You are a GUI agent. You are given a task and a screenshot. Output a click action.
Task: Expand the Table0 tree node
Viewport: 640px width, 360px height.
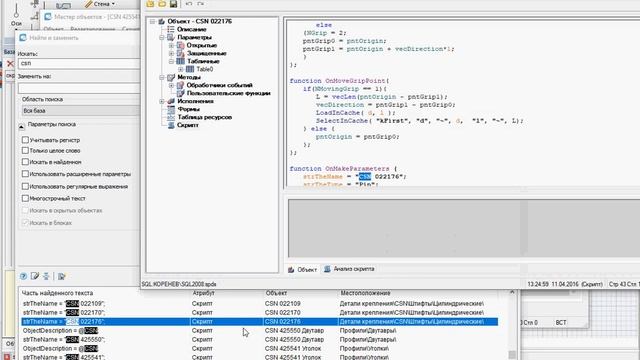point(180,69)
